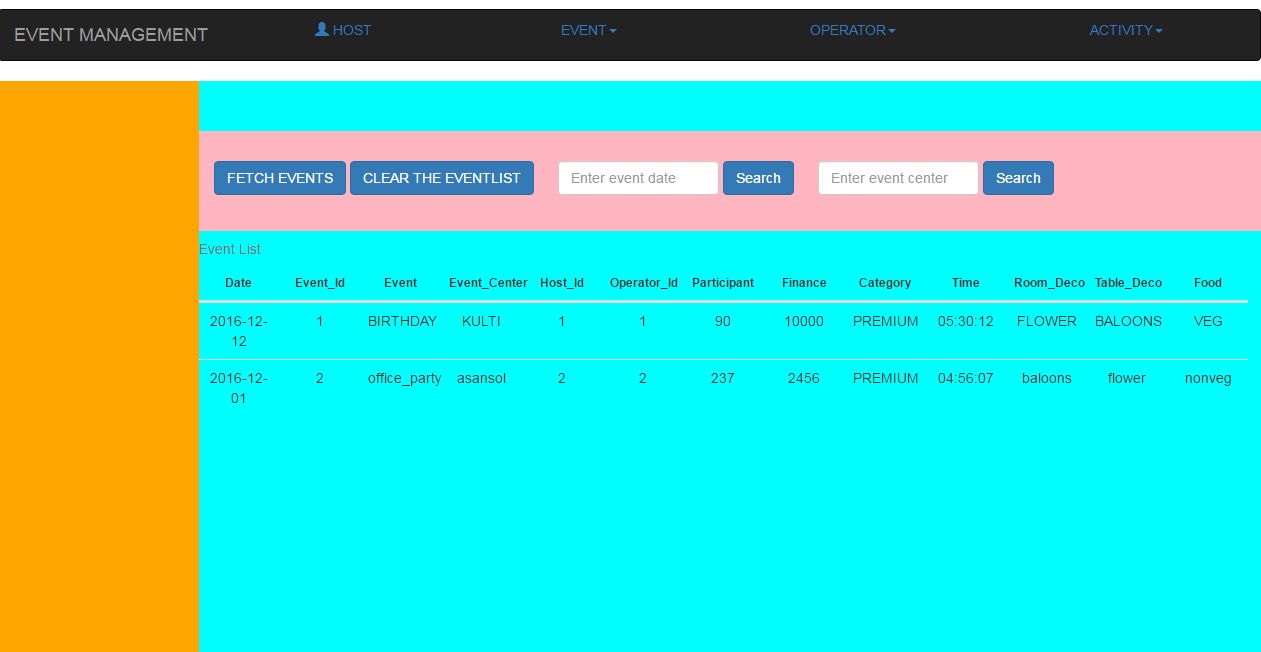Click the office_party event cell
Viewport: 1261px width, 652px height.
(404, 379)
